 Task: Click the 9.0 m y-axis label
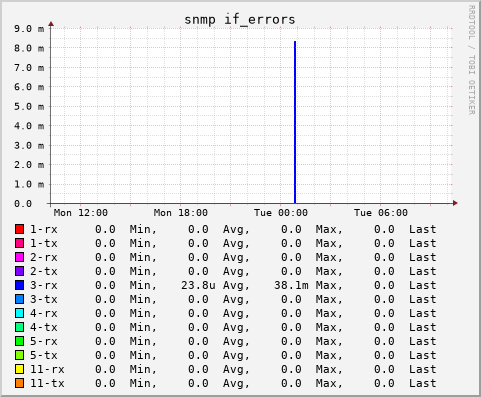(29, 29)
